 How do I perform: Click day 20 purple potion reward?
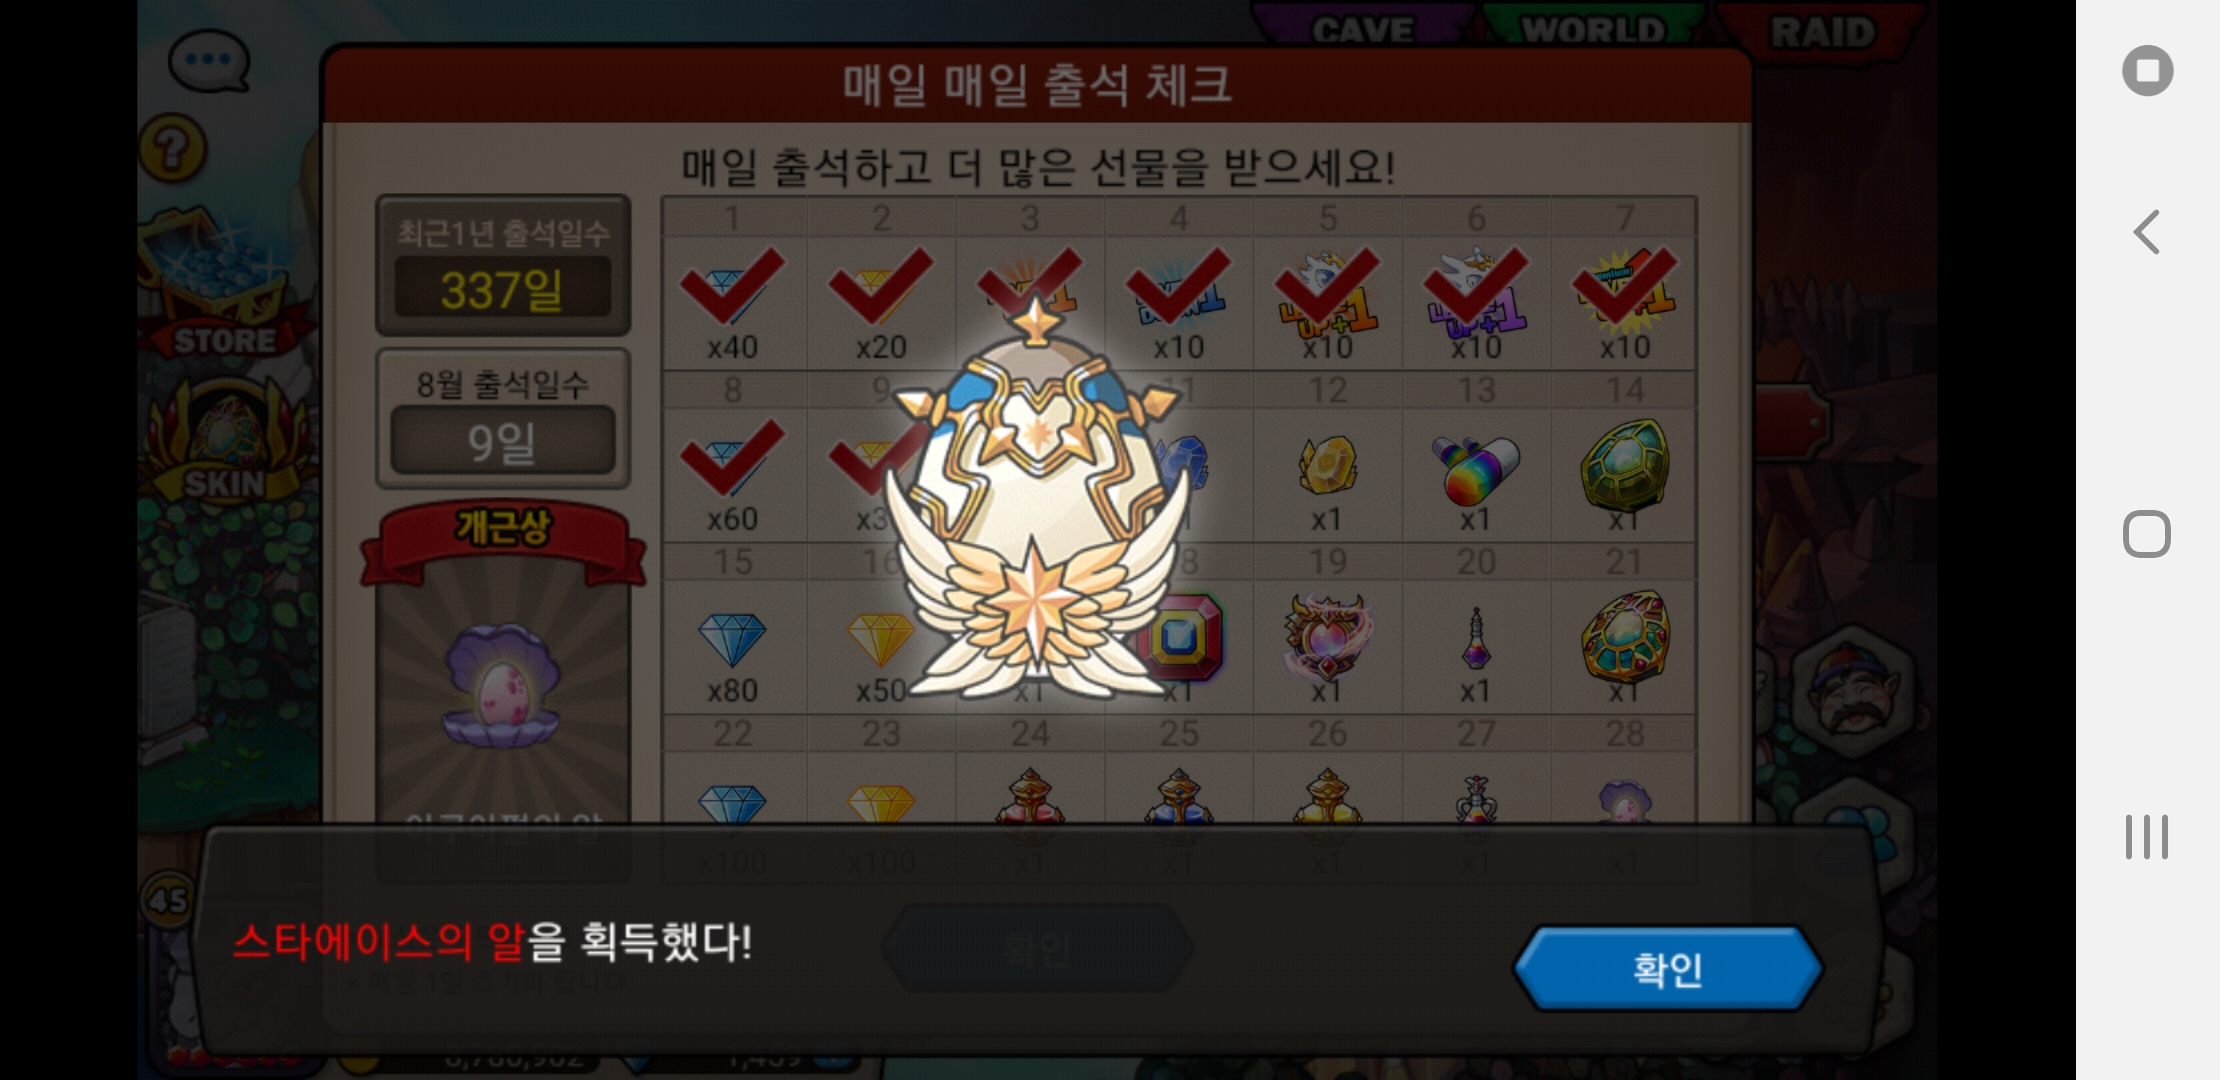pos(1476,646)
